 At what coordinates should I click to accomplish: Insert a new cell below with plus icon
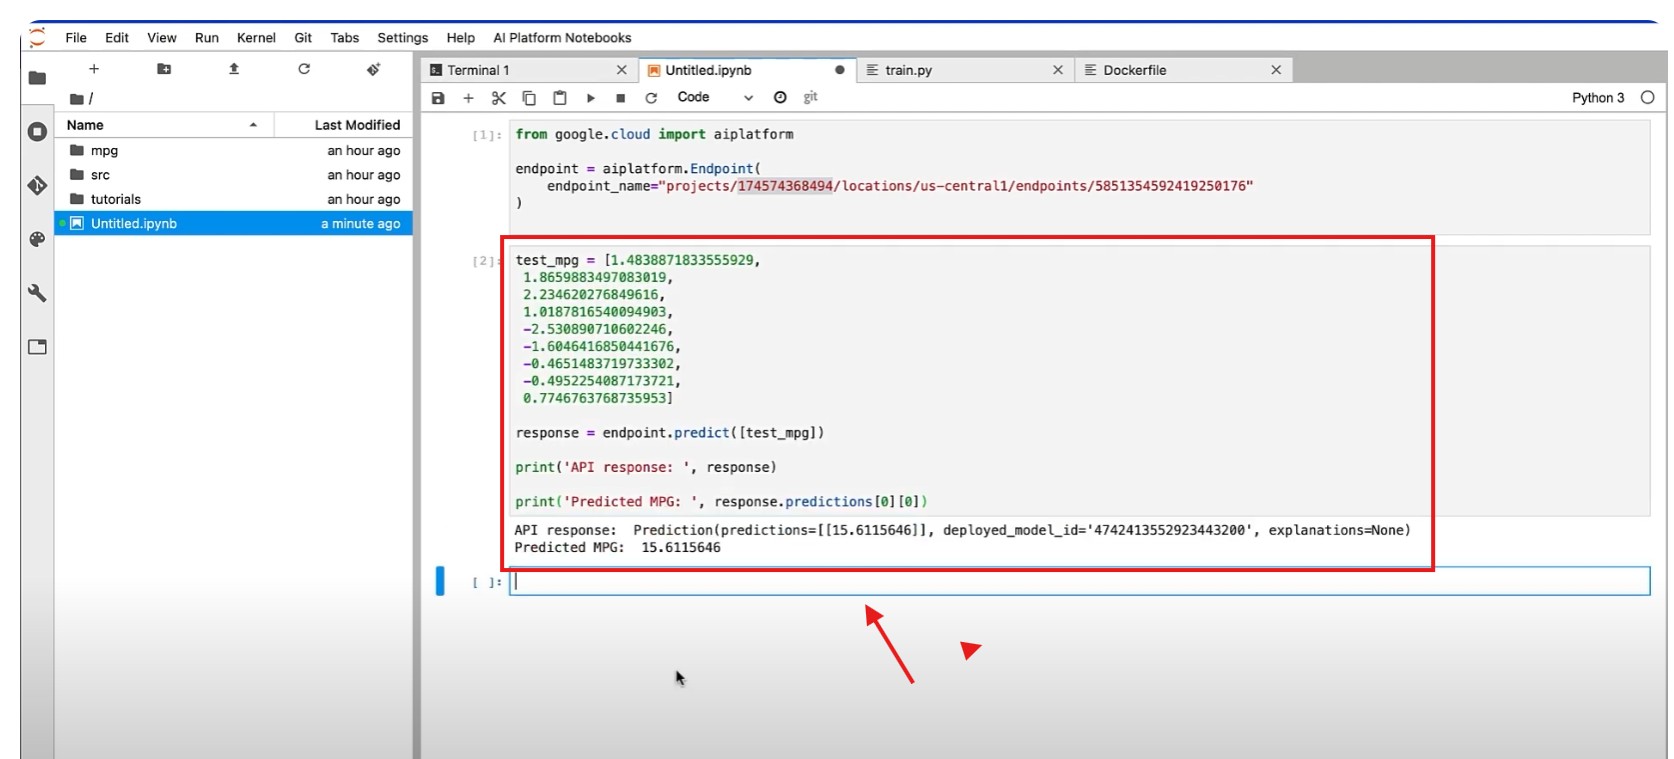pyautogui.click(x=468, y=98)
